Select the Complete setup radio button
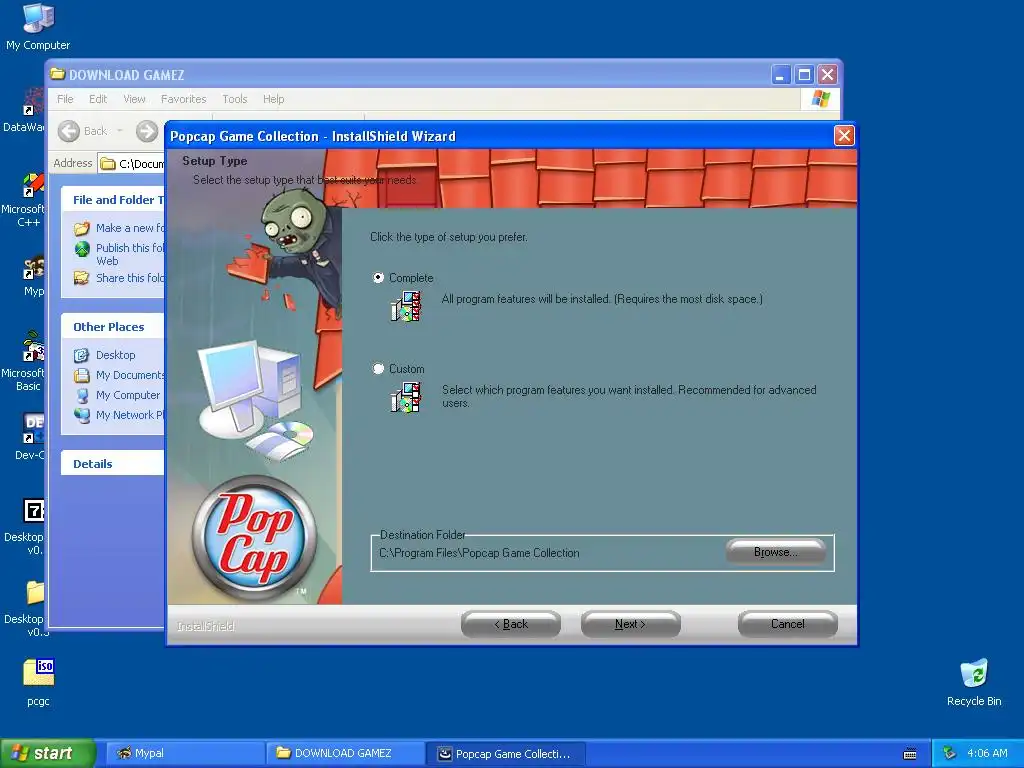This screenshot has height=768, width=1024. 378,278
